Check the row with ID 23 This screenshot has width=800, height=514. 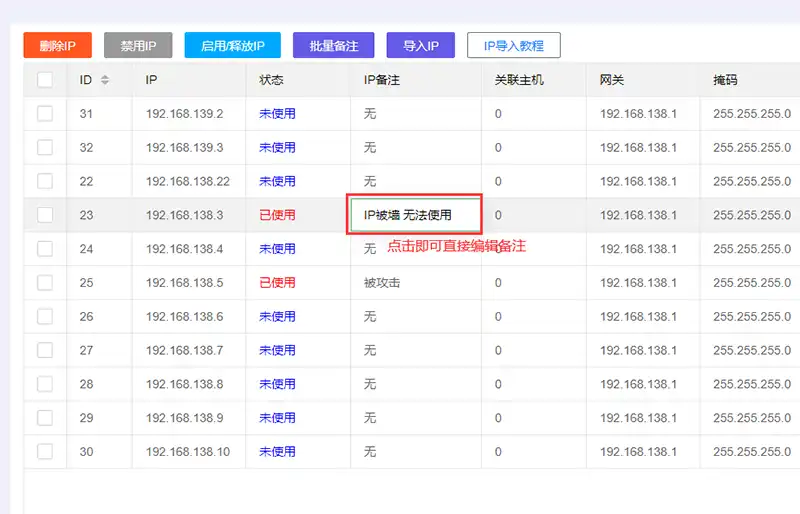[45, 214]
